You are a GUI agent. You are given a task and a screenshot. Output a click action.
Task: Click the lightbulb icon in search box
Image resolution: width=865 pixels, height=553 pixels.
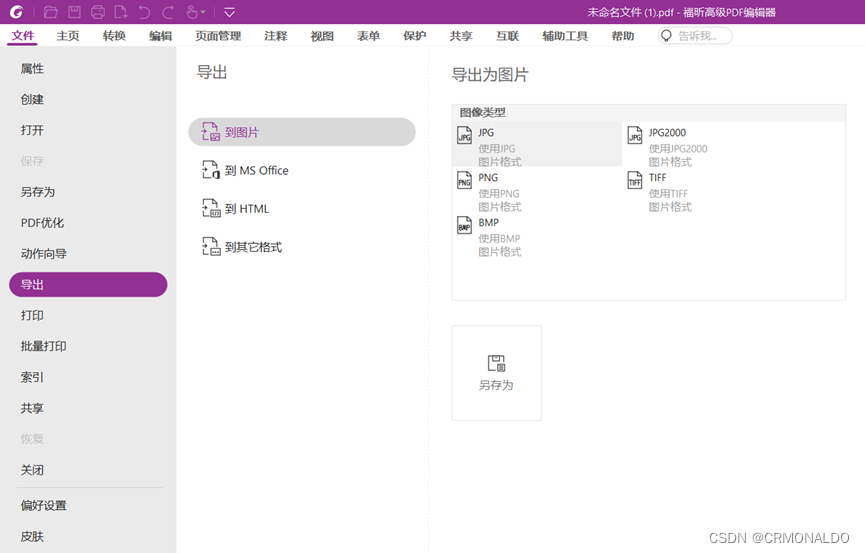666,36
